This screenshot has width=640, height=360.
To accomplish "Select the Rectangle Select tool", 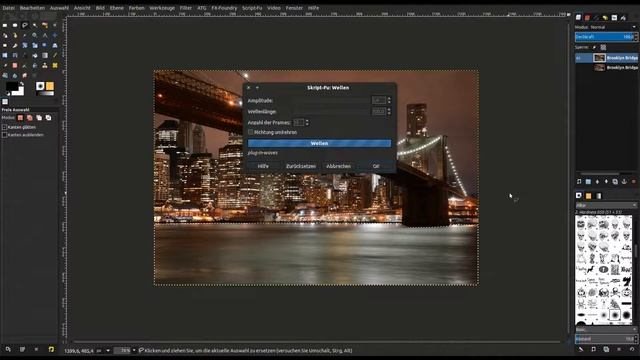I will 5,25.
